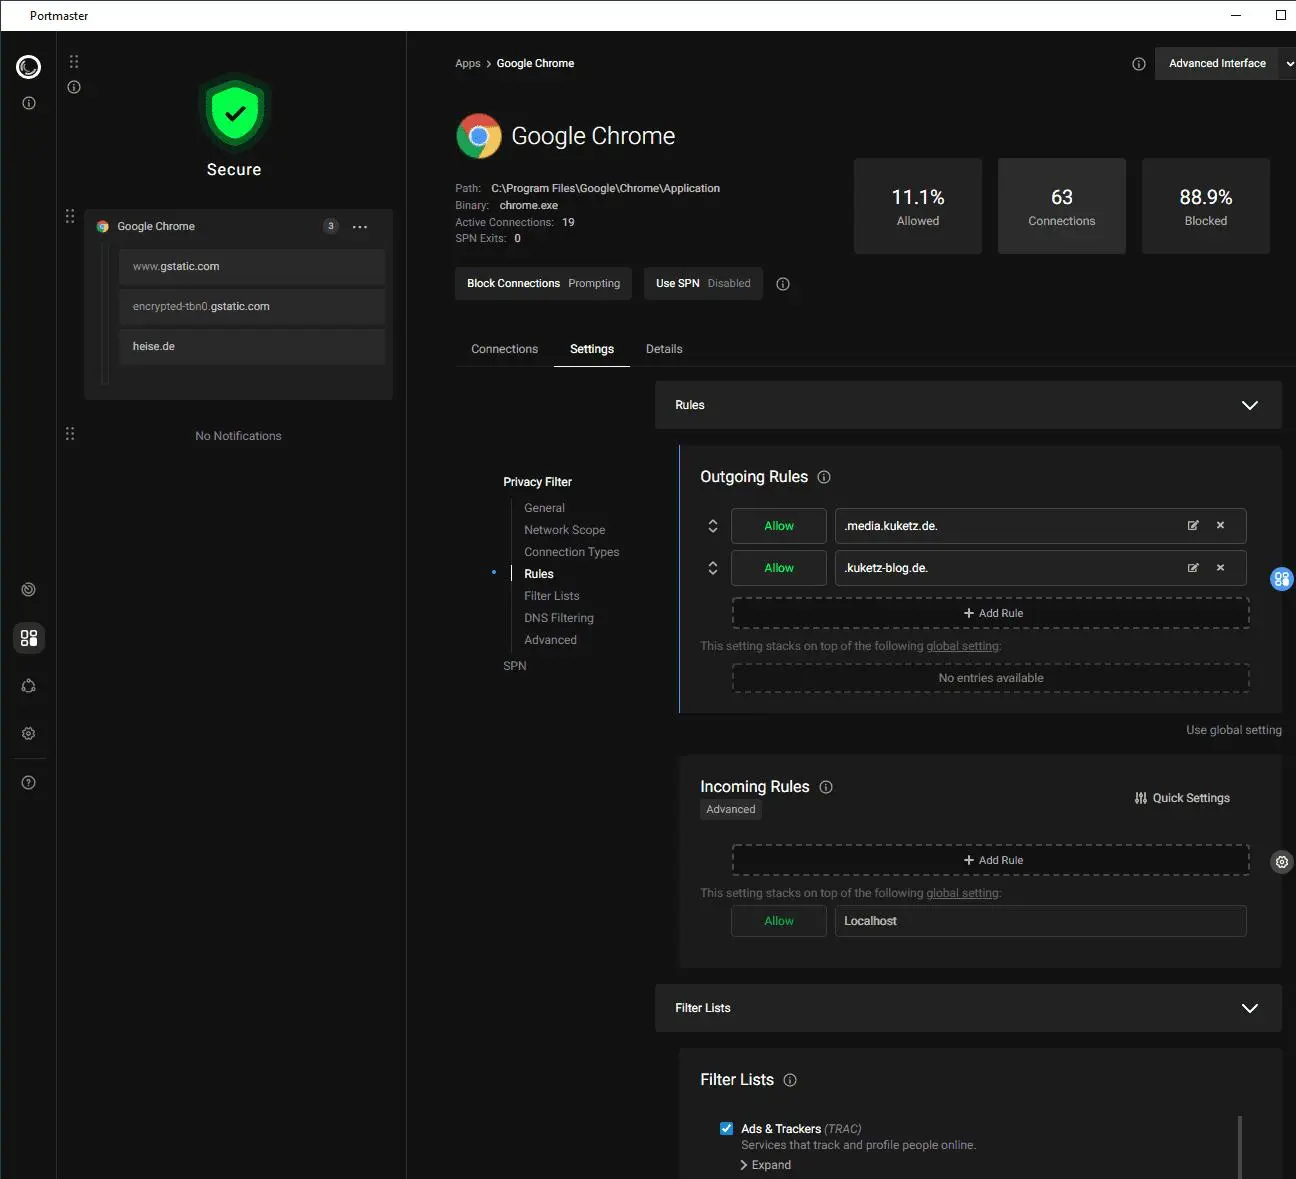Viewport: 1296px width, 1179px height.
Task: Add Rule under Incoming Rules
Action: pos(991,860)
